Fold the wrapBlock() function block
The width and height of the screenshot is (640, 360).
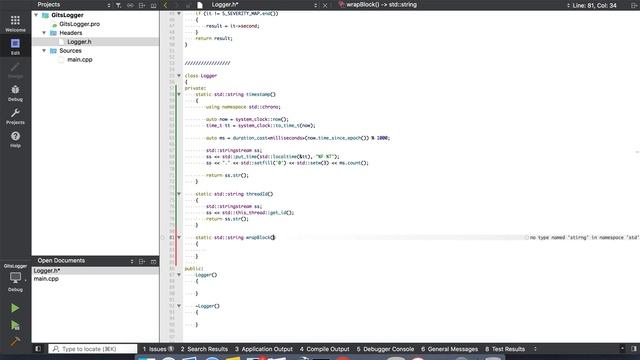pyautogui.click(x=179, y=237)
